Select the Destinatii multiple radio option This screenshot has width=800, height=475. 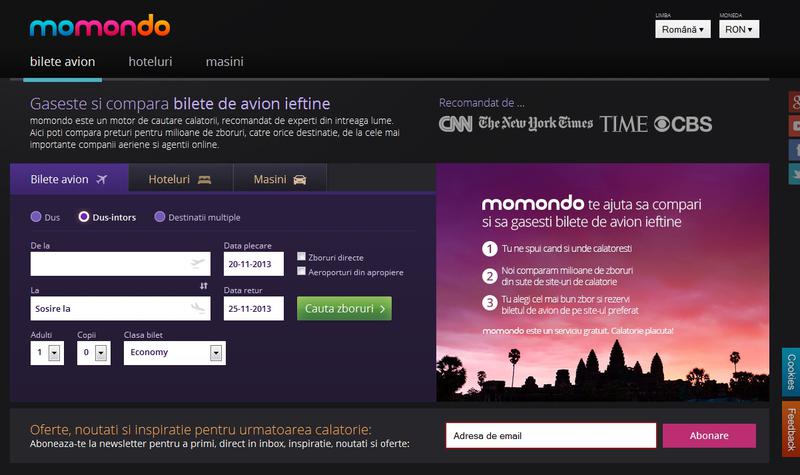160,217
